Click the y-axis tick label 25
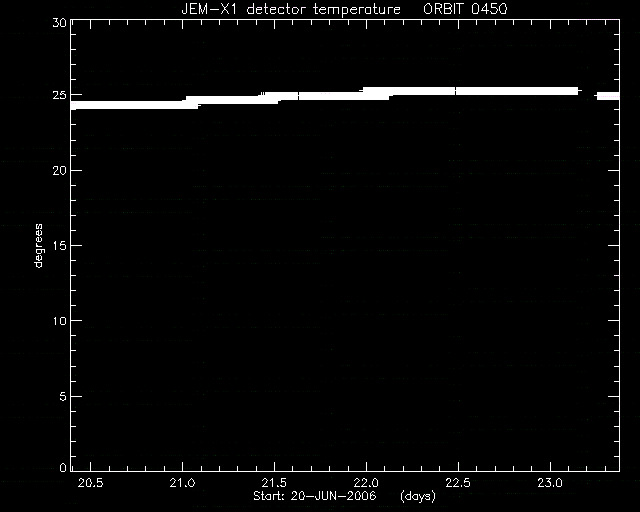Viewport: 640px width, 512px height. (x=59, y=95)
